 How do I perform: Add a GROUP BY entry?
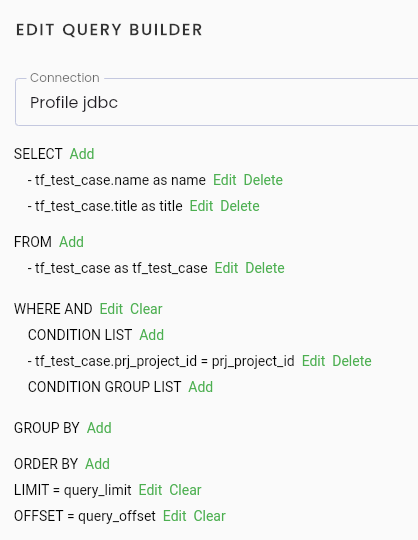pos(99,428)
